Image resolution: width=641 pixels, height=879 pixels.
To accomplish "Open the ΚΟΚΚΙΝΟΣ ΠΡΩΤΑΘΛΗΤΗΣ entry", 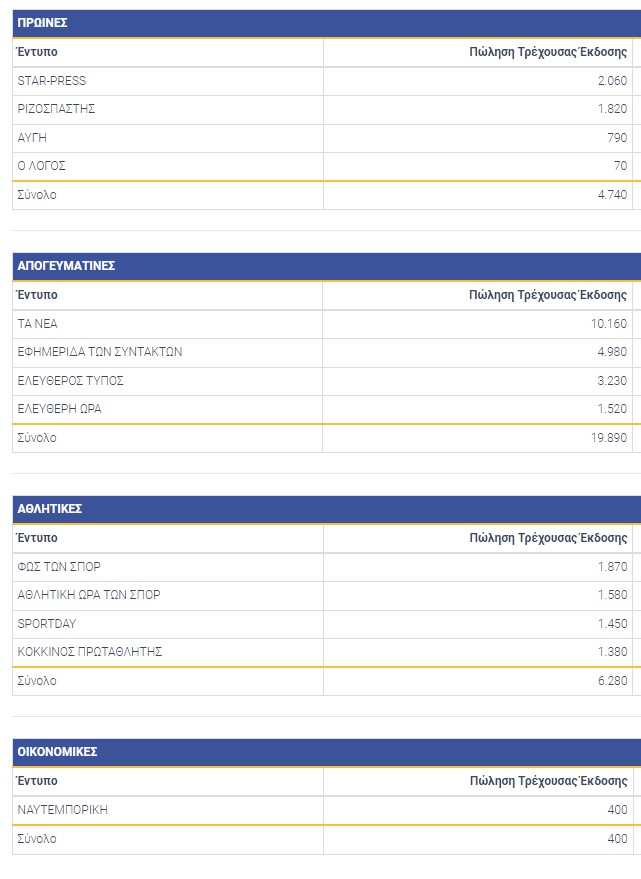I will tap(90, 652).
